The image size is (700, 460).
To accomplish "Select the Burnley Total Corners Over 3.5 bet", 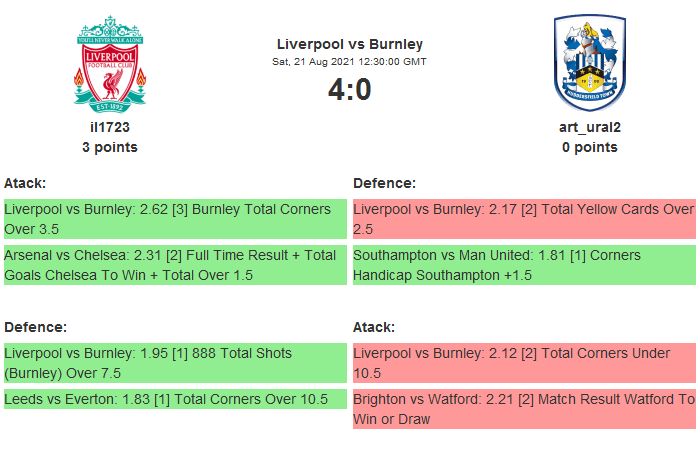I will point(174,219).
